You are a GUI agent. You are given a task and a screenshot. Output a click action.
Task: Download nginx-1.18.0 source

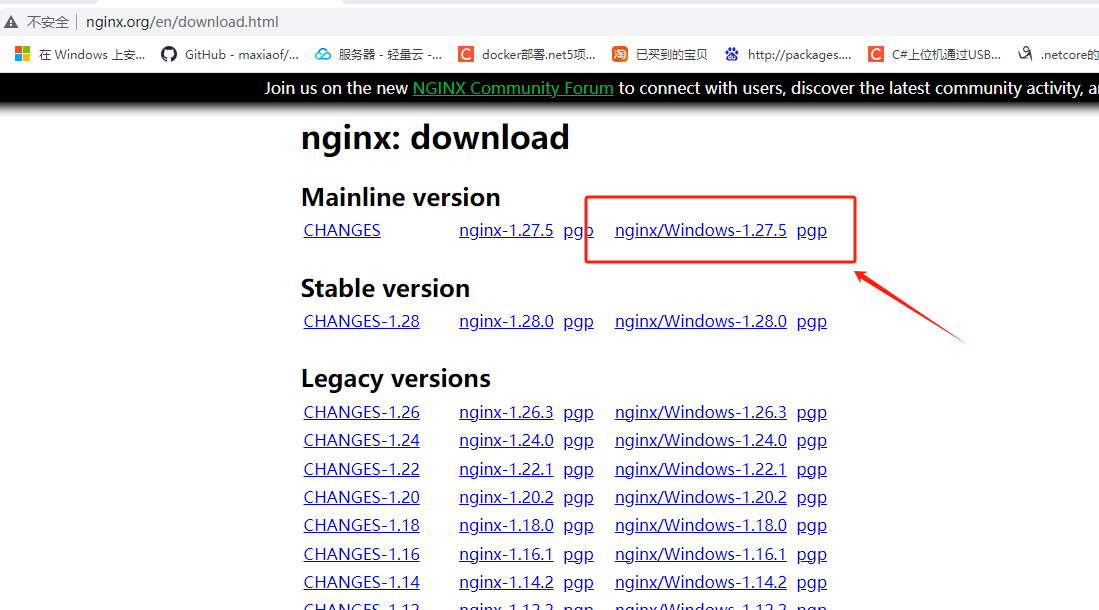point(506,525)
